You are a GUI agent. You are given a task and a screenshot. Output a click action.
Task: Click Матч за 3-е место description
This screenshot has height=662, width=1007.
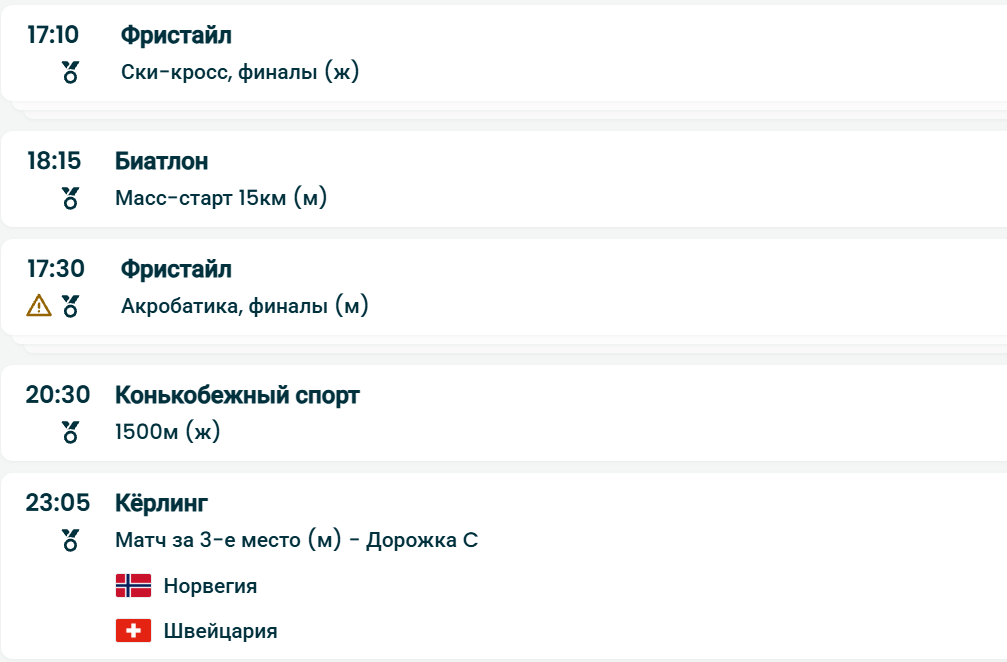tap(297, 541)
